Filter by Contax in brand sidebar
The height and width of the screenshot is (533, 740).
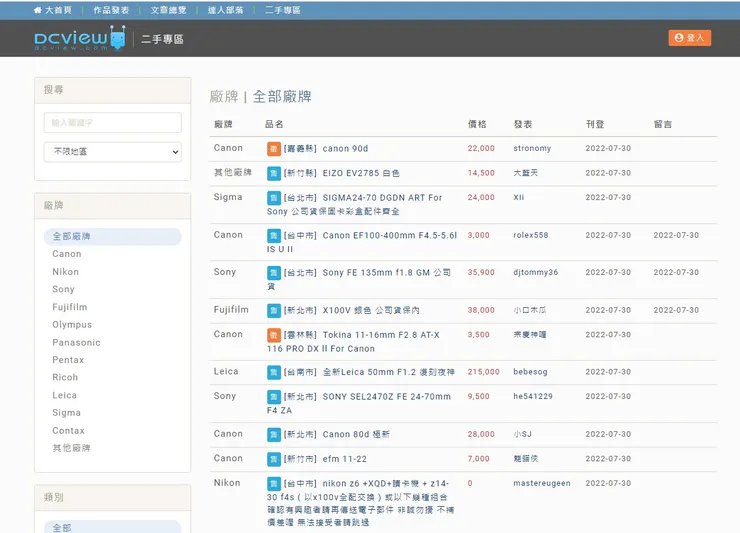(68, 431)
